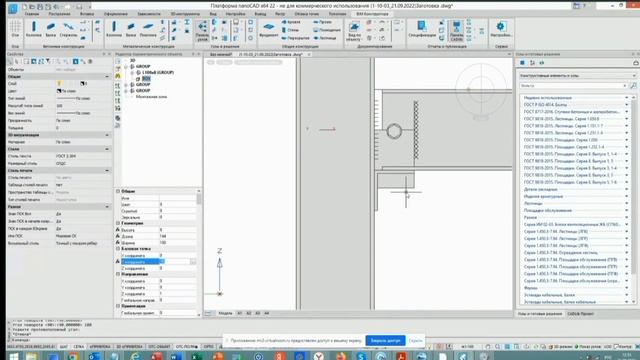640x360 pixels.
Task: Open Microsoft Word from the taskbar
Action: [176, 356]
